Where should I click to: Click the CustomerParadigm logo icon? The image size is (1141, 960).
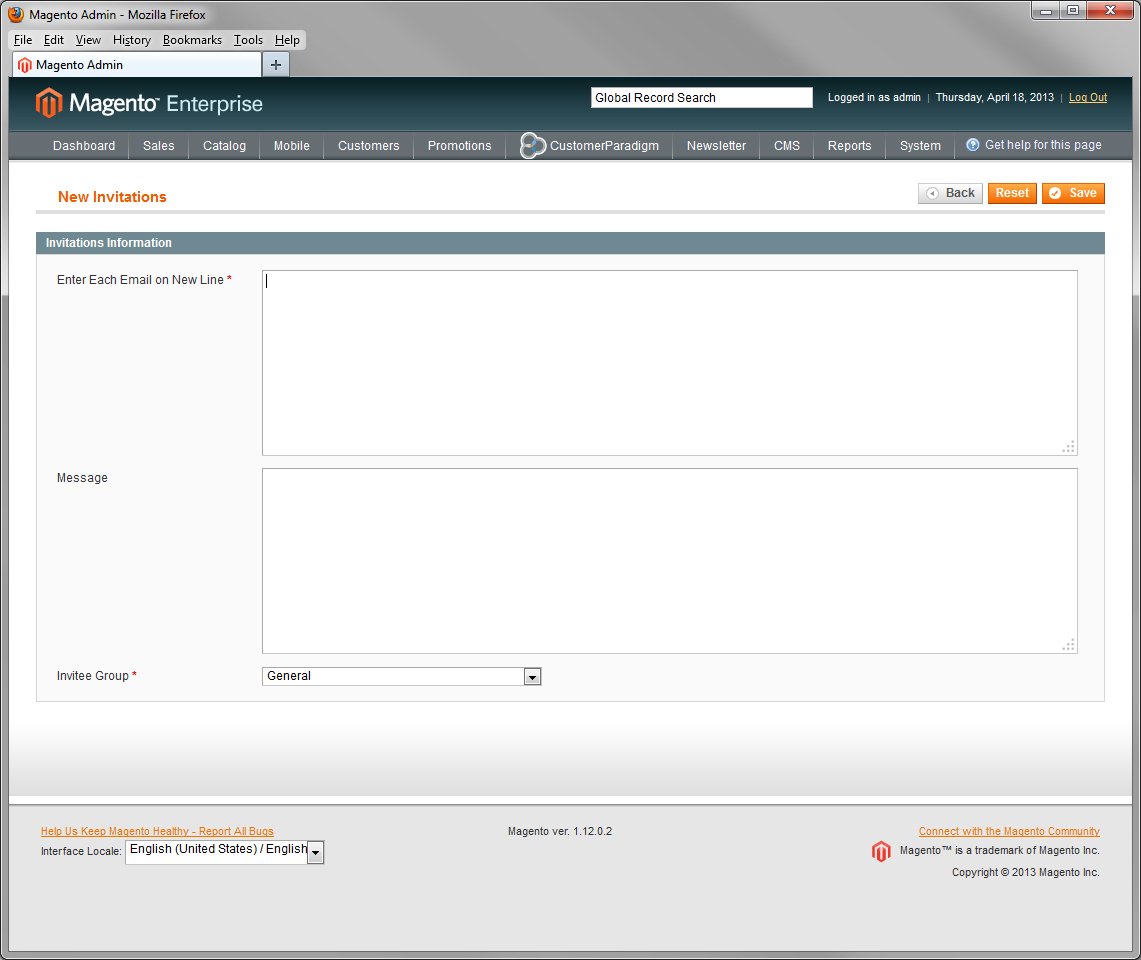[533, 146]
